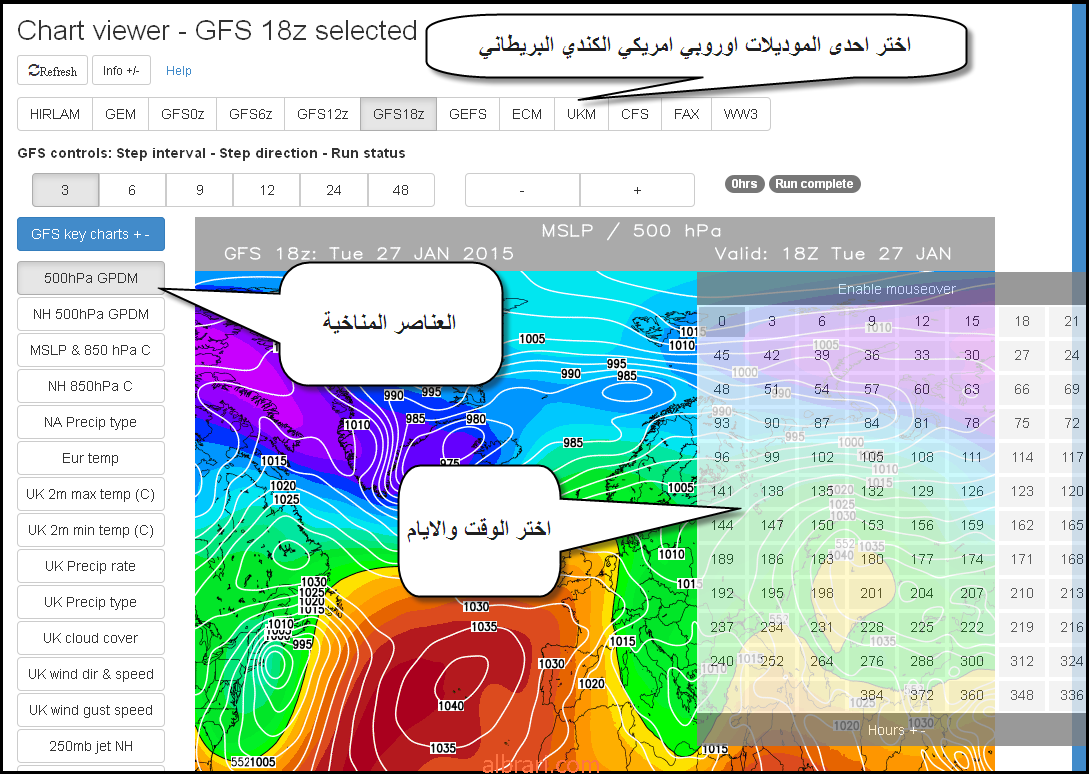This screenshot has height=774, width=1089.
Task: Click the Refresh button
Action: (53, 70)
